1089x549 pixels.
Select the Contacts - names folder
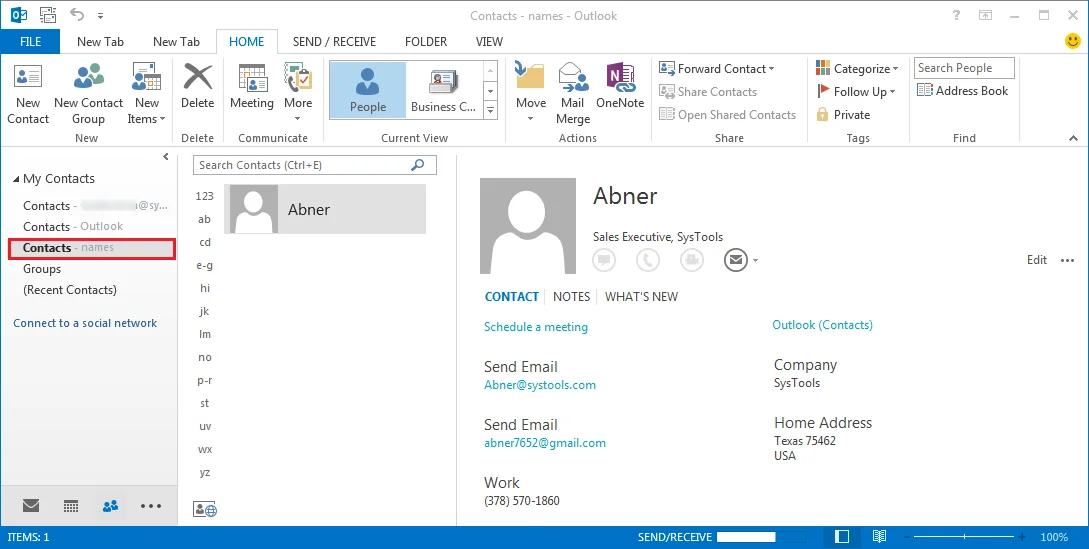pyautogui.click(x=92, y=248)
